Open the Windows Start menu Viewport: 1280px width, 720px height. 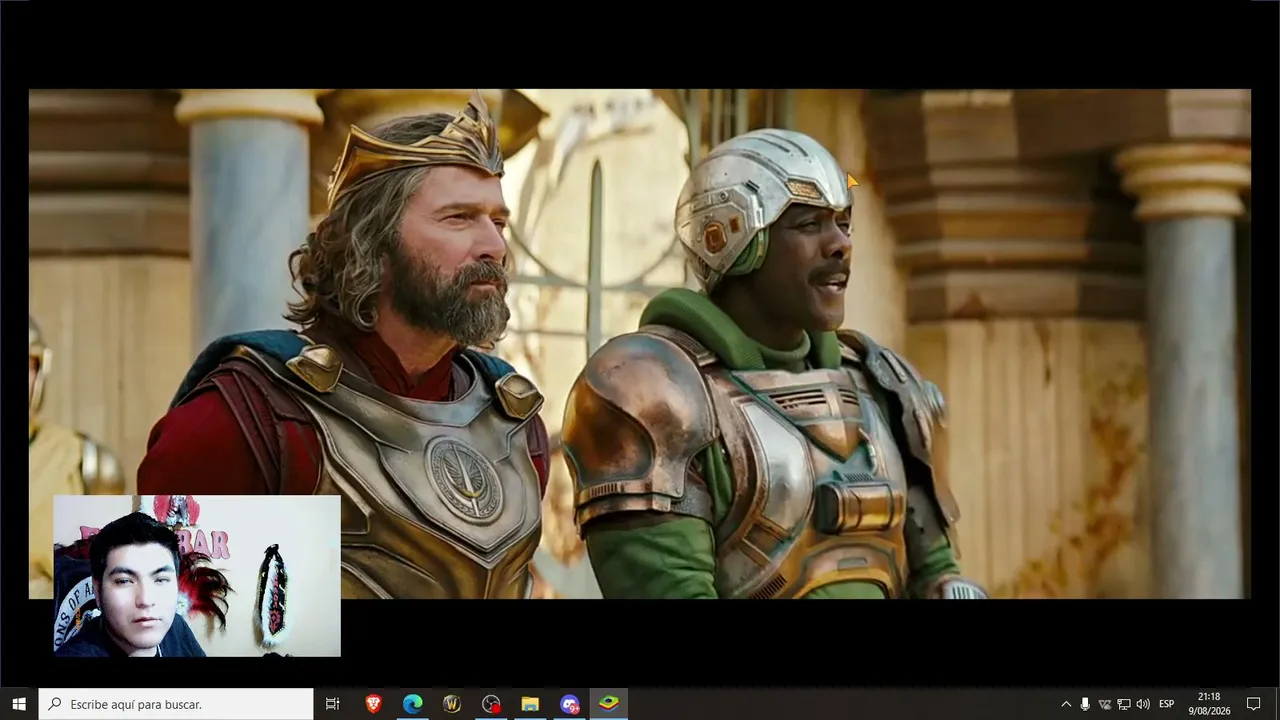(19, 704)
